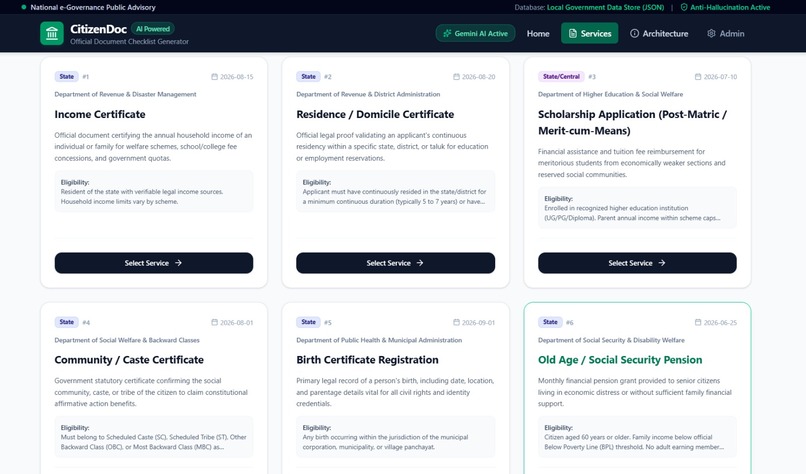This screenshot has height=474, width=806.
Task: Go to the Admin section
Action: tap(725, 33)
